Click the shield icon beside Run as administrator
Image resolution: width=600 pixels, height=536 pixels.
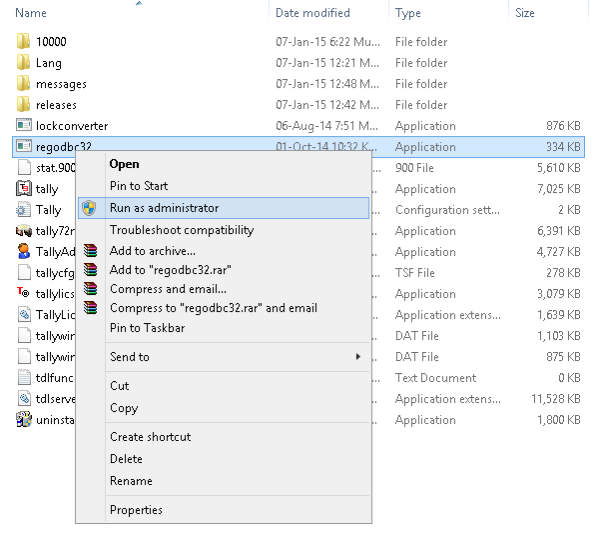tap(90, 208)
